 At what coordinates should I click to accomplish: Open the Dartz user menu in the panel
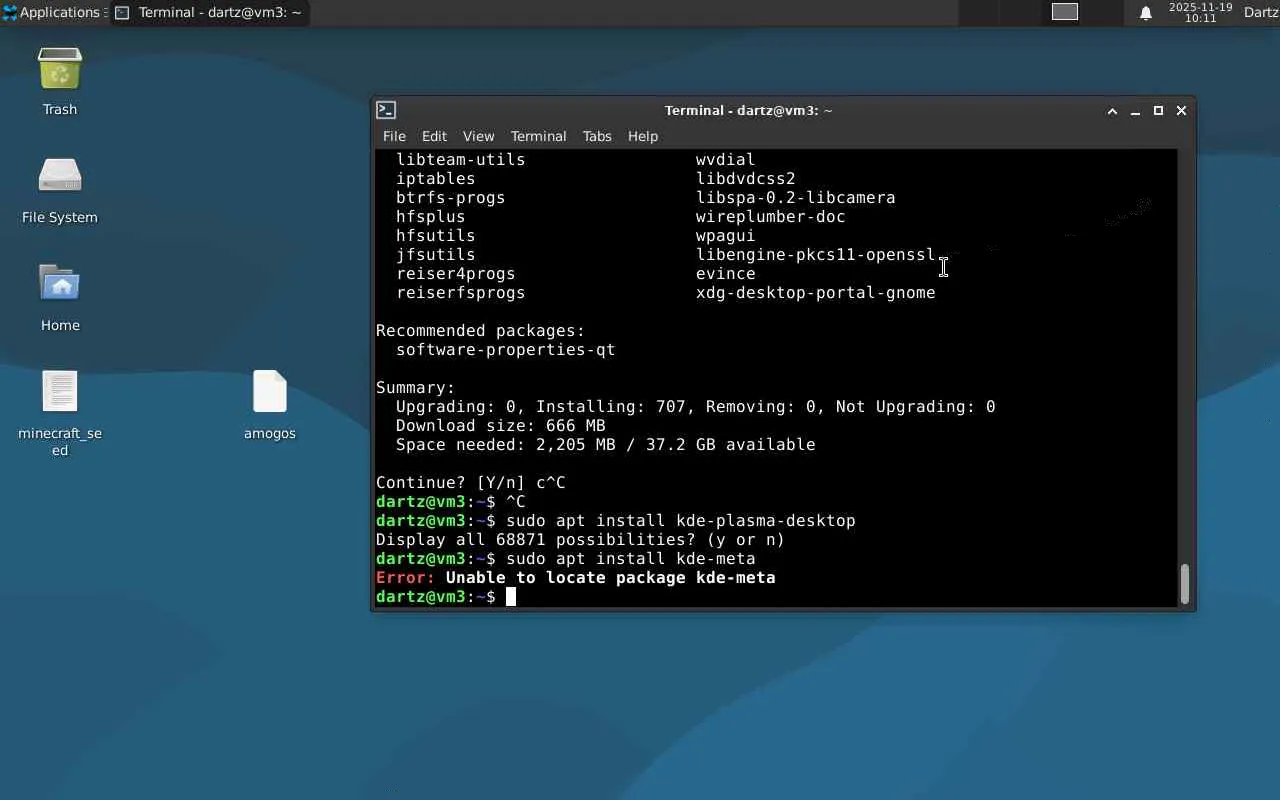(1261, 13)
